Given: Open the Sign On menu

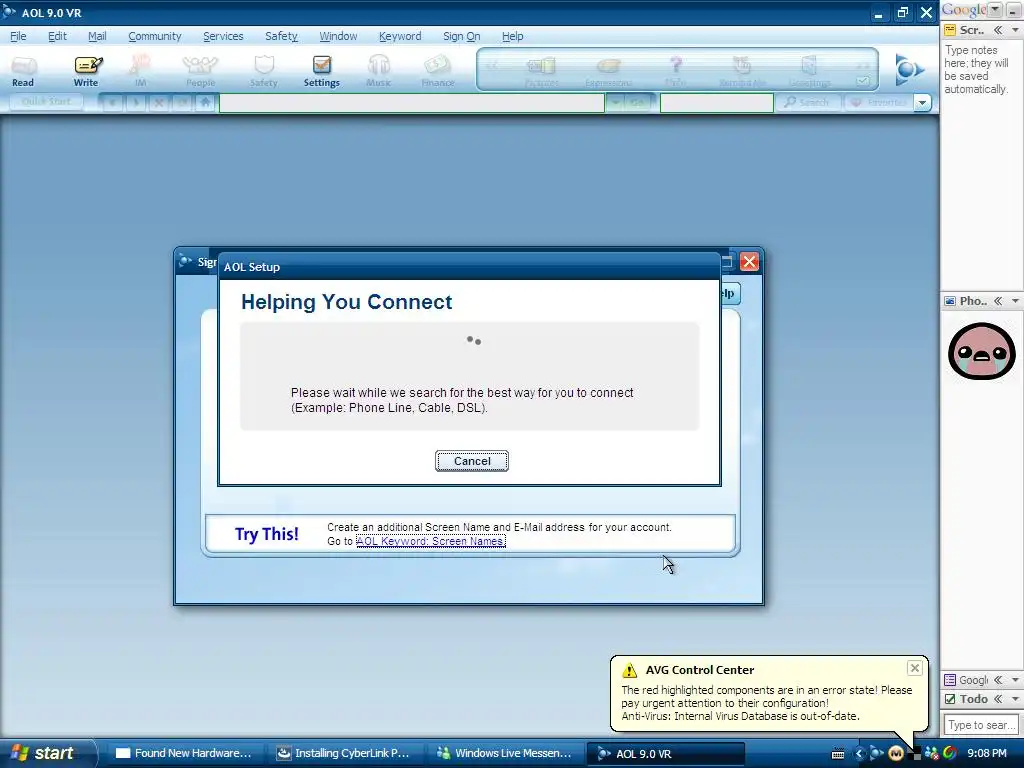Looking at the screenshot, I should 462,36.
